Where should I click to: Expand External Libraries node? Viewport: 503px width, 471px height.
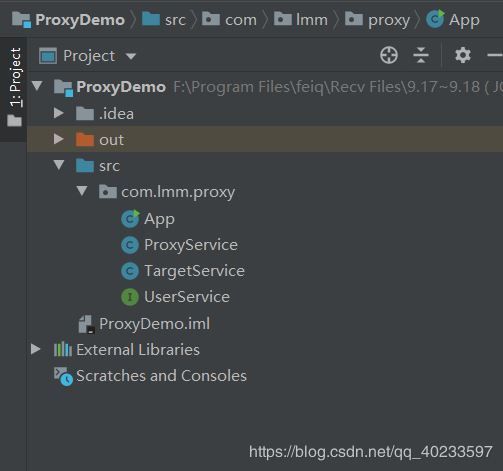point(36,349)
